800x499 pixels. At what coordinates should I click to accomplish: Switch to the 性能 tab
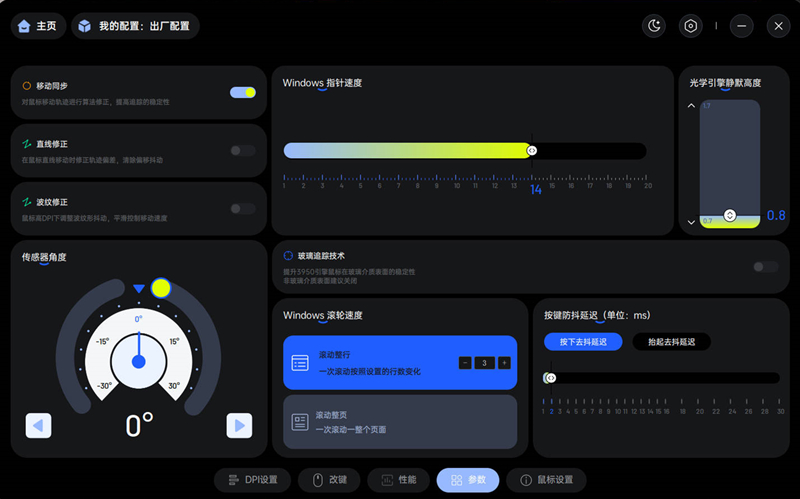[398, 480]
